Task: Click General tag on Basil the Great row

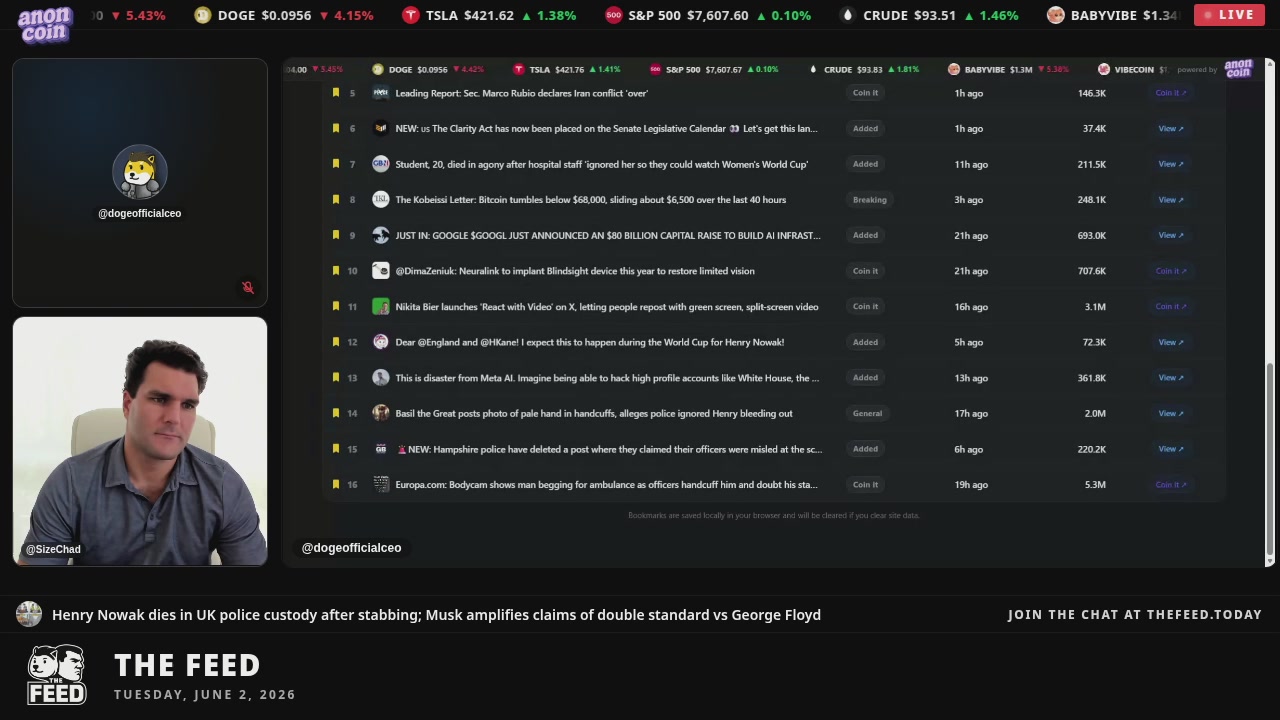Action: (x=868, y=413)
